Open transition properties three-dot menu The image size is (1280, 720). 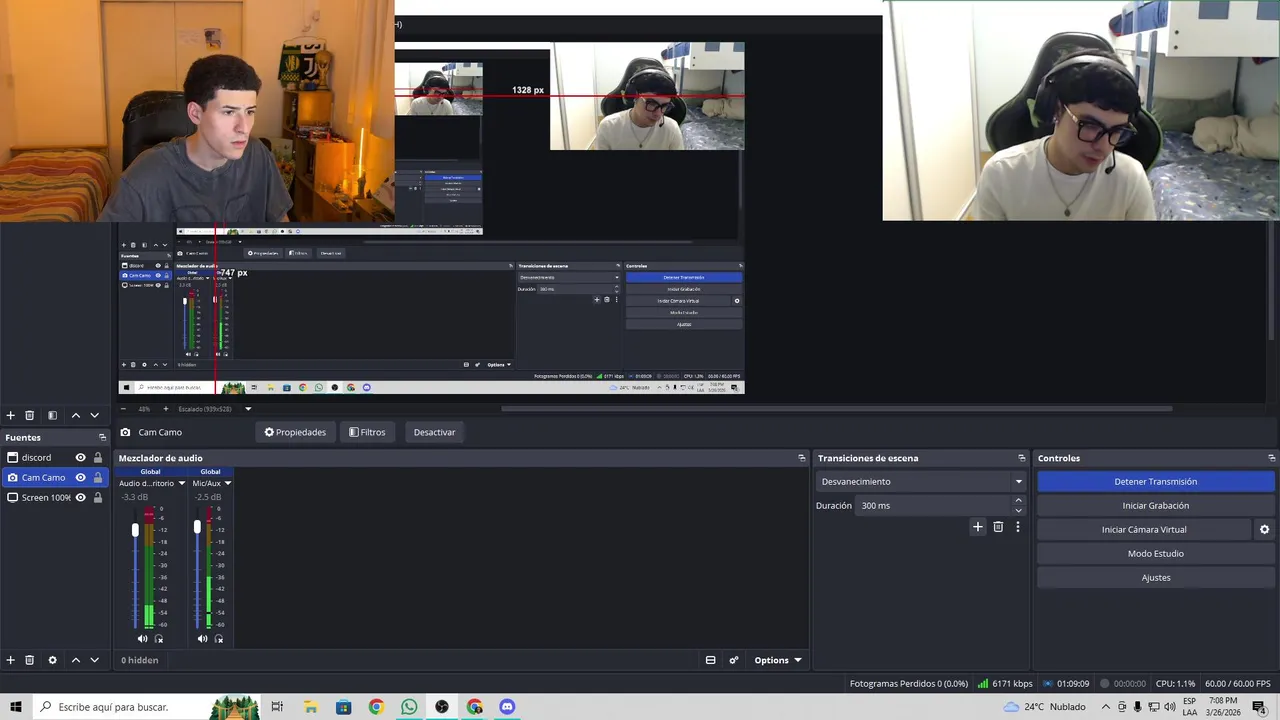click(1018, 527)
